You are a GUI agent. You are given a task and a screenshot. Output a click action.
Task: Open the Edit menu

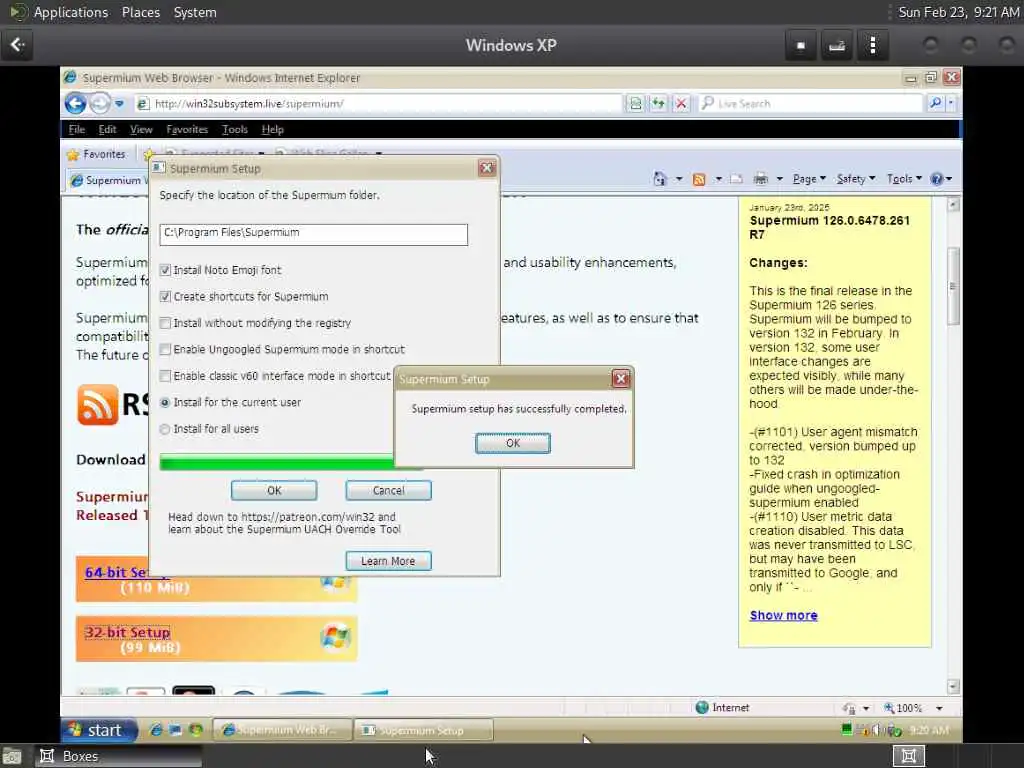click(107, 129)
